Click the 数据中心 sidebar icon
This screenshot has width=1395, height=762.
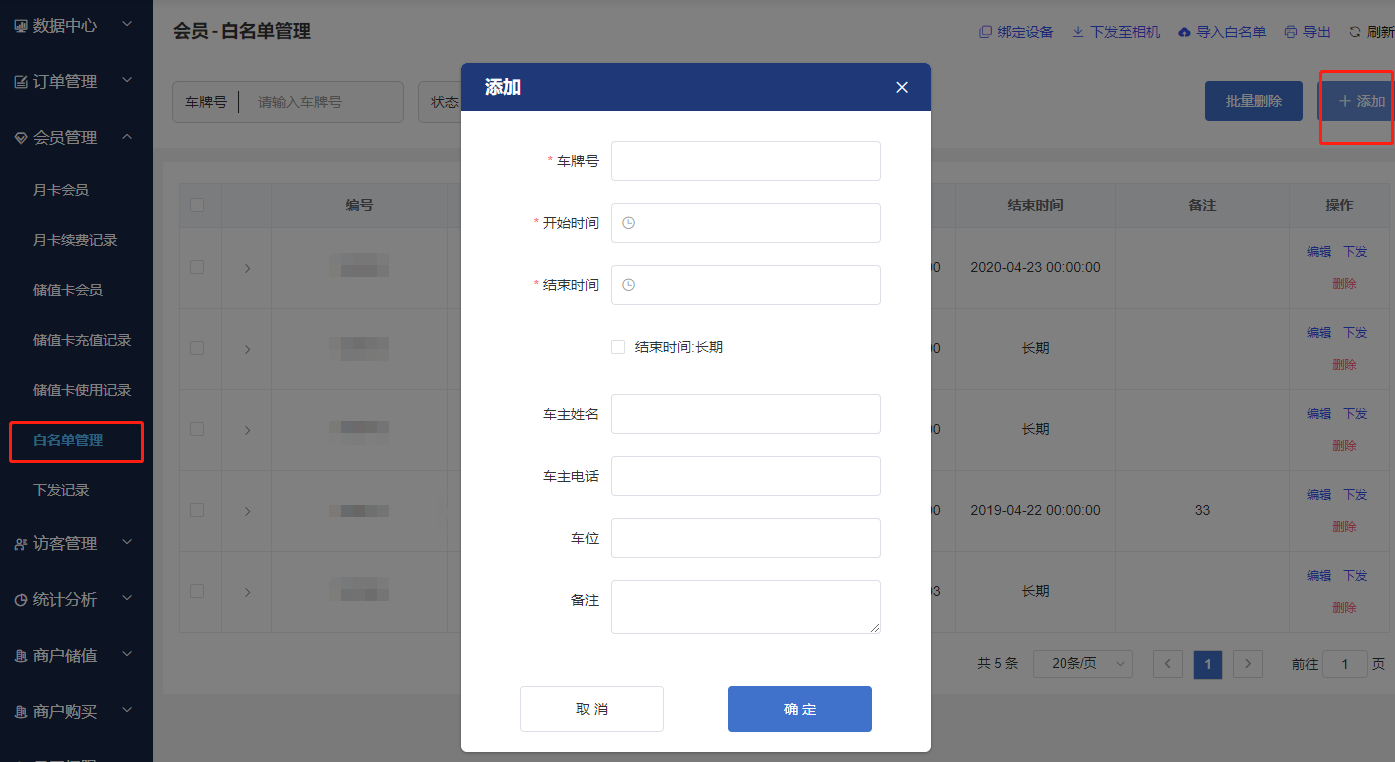tap(21, 26)
